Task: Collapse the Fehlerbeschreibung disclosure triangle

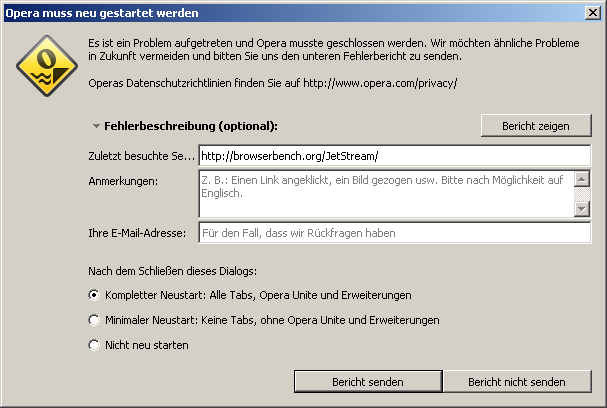Action: point(96,126)
